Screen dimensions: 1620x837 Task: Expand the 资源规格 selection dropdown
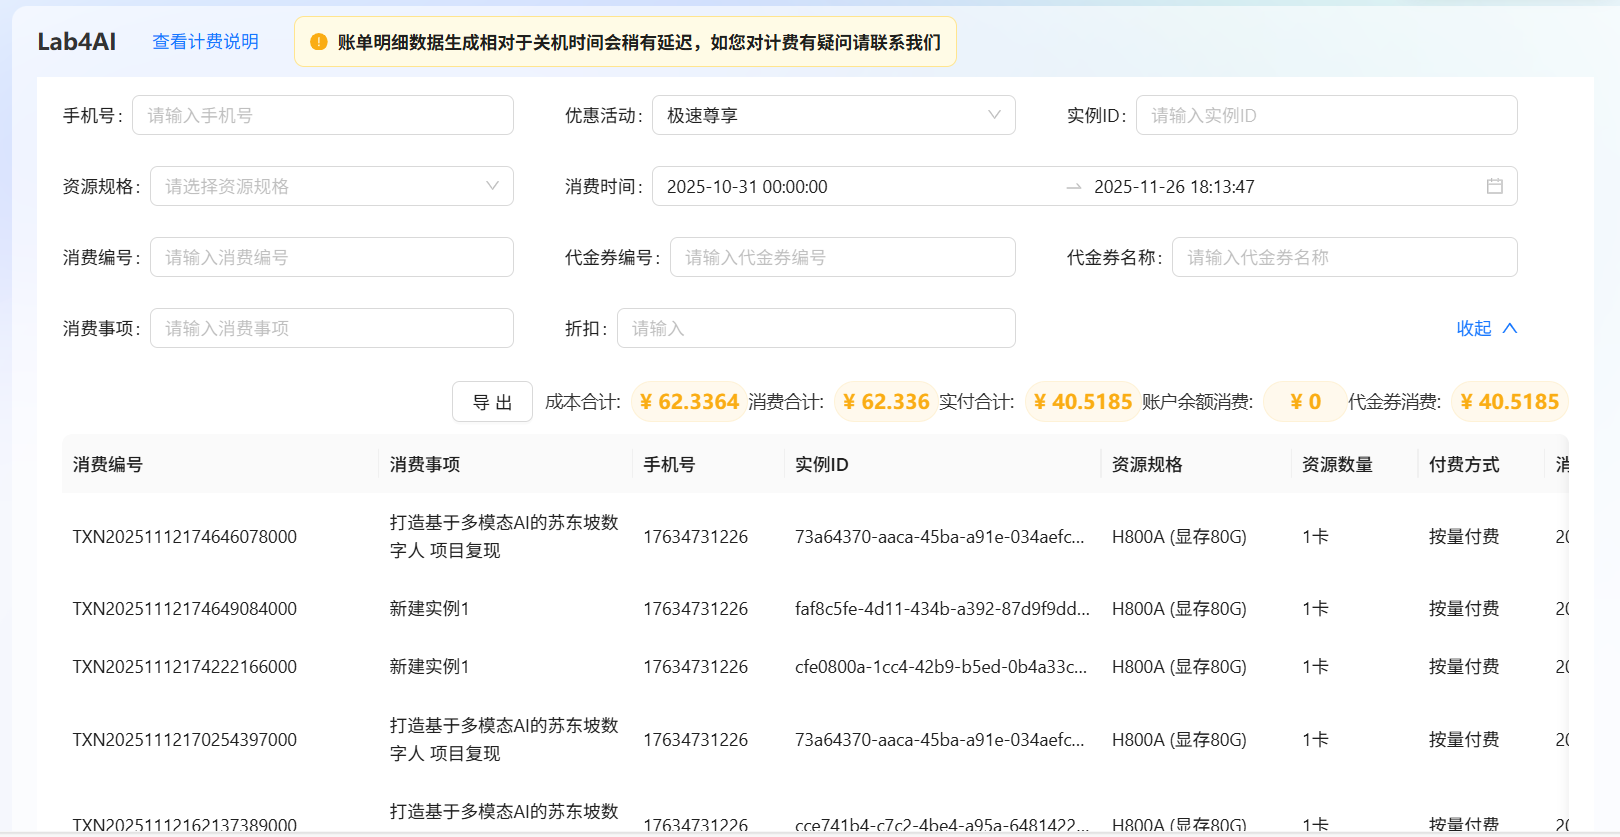point(331,186)
